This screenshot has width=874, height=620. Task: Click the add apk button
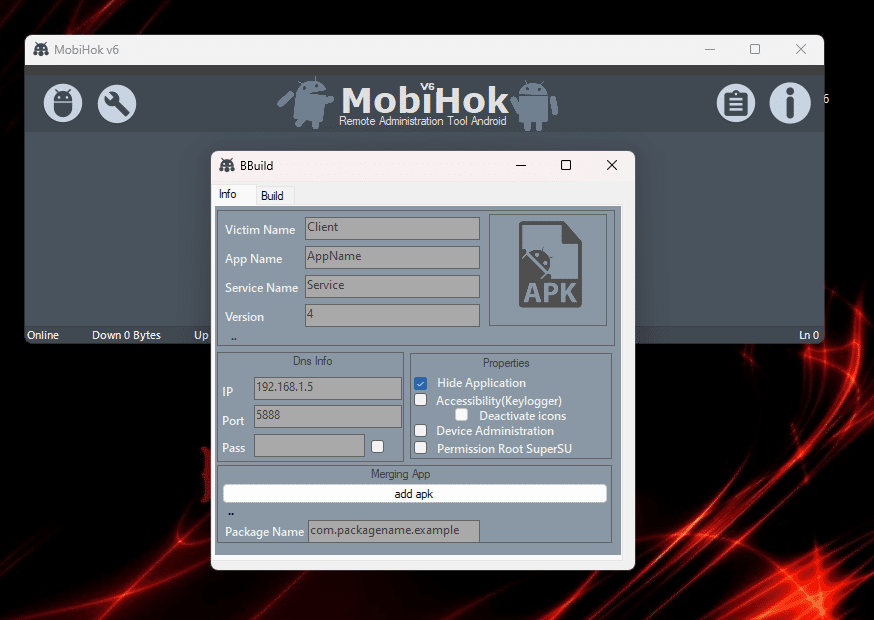[415, 494]
